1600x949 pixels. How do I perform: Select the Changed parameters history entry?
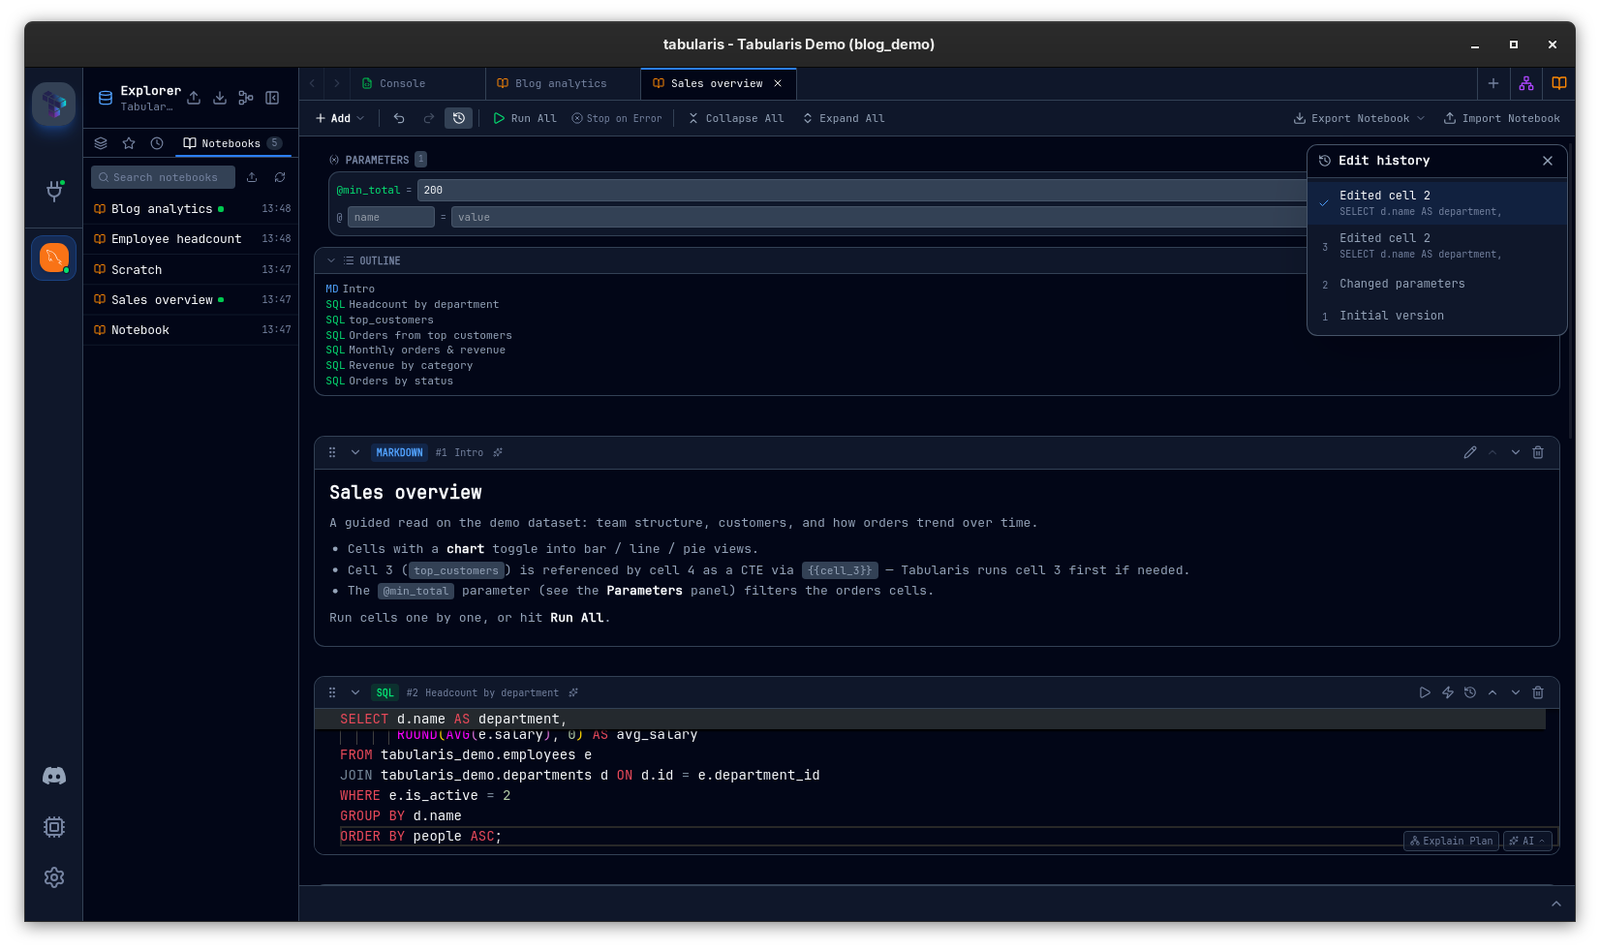[x=1437, y=284]
